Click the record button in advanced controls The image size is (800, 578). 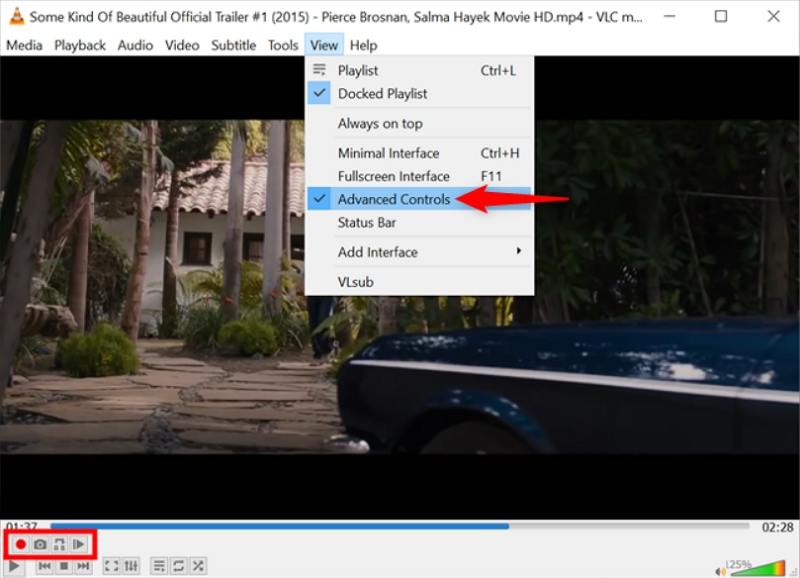(x=20, y=543)
